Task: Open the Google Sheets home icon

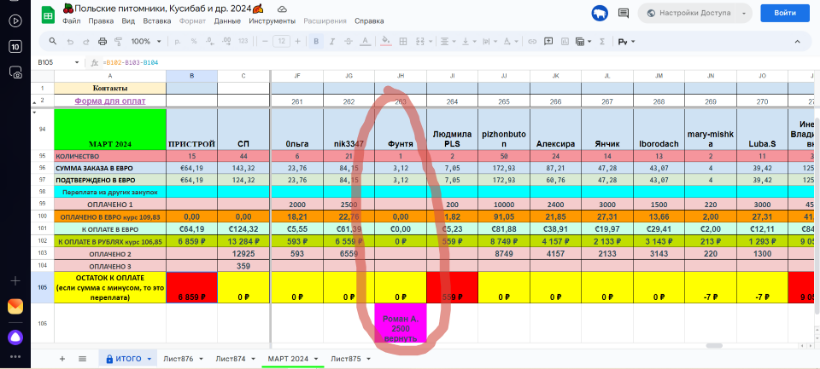Action: [48, 15]
